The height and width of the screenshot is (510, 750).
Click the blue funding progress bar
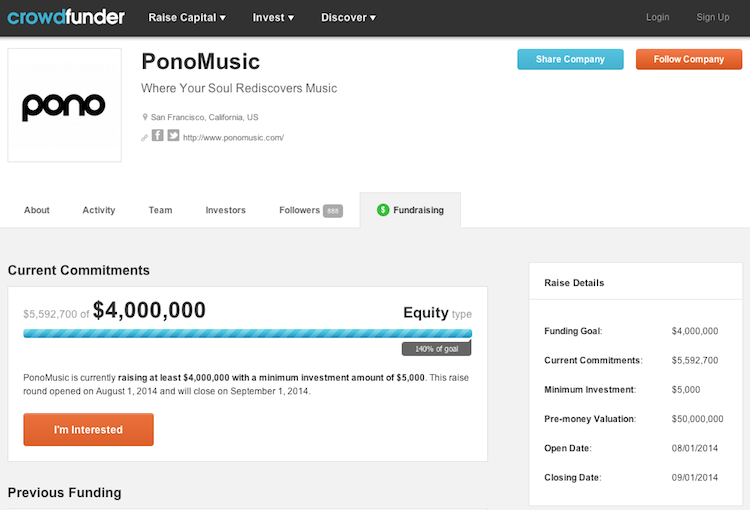click(248, 333)
